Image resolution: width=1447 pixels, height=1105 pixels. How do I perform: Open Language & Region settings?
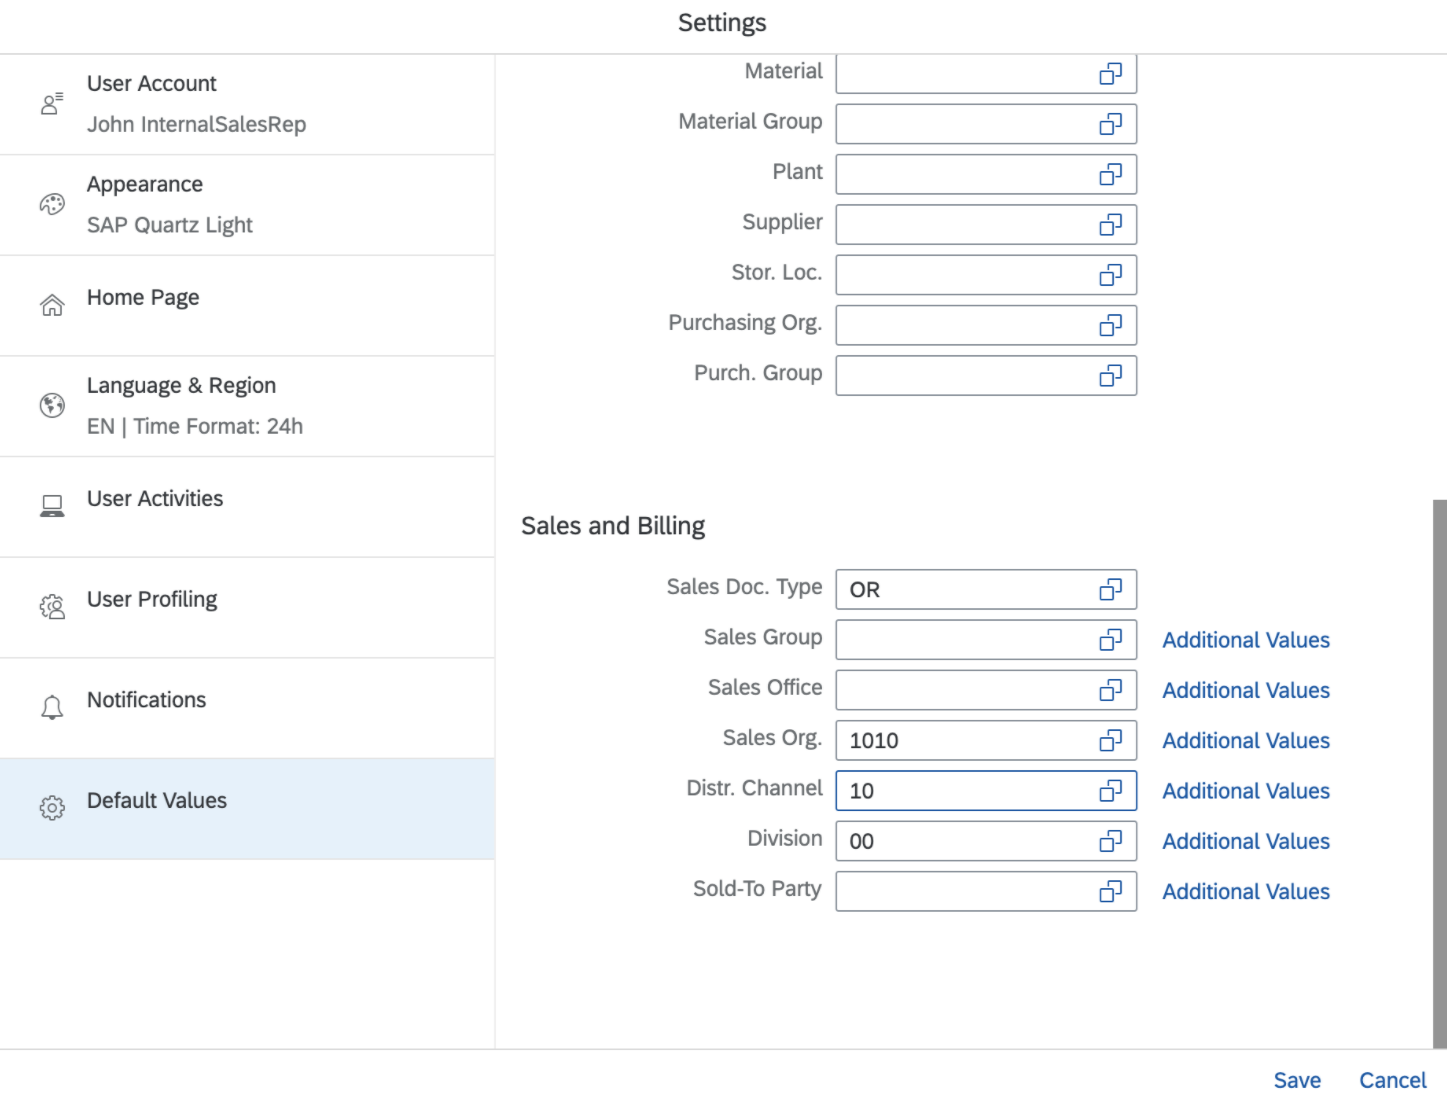[247, 406]
